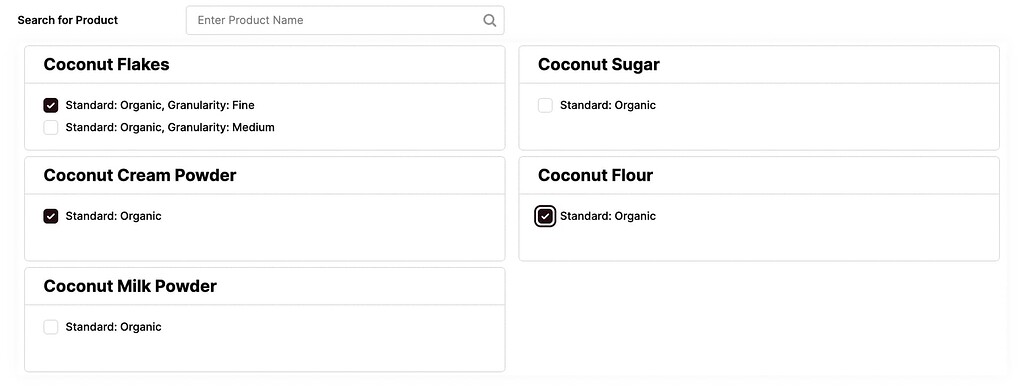Viewport: 1024px width, 388px height.
Task: Select the Coconut Milk Powder card heading
Action: click(x=130, y=287)
